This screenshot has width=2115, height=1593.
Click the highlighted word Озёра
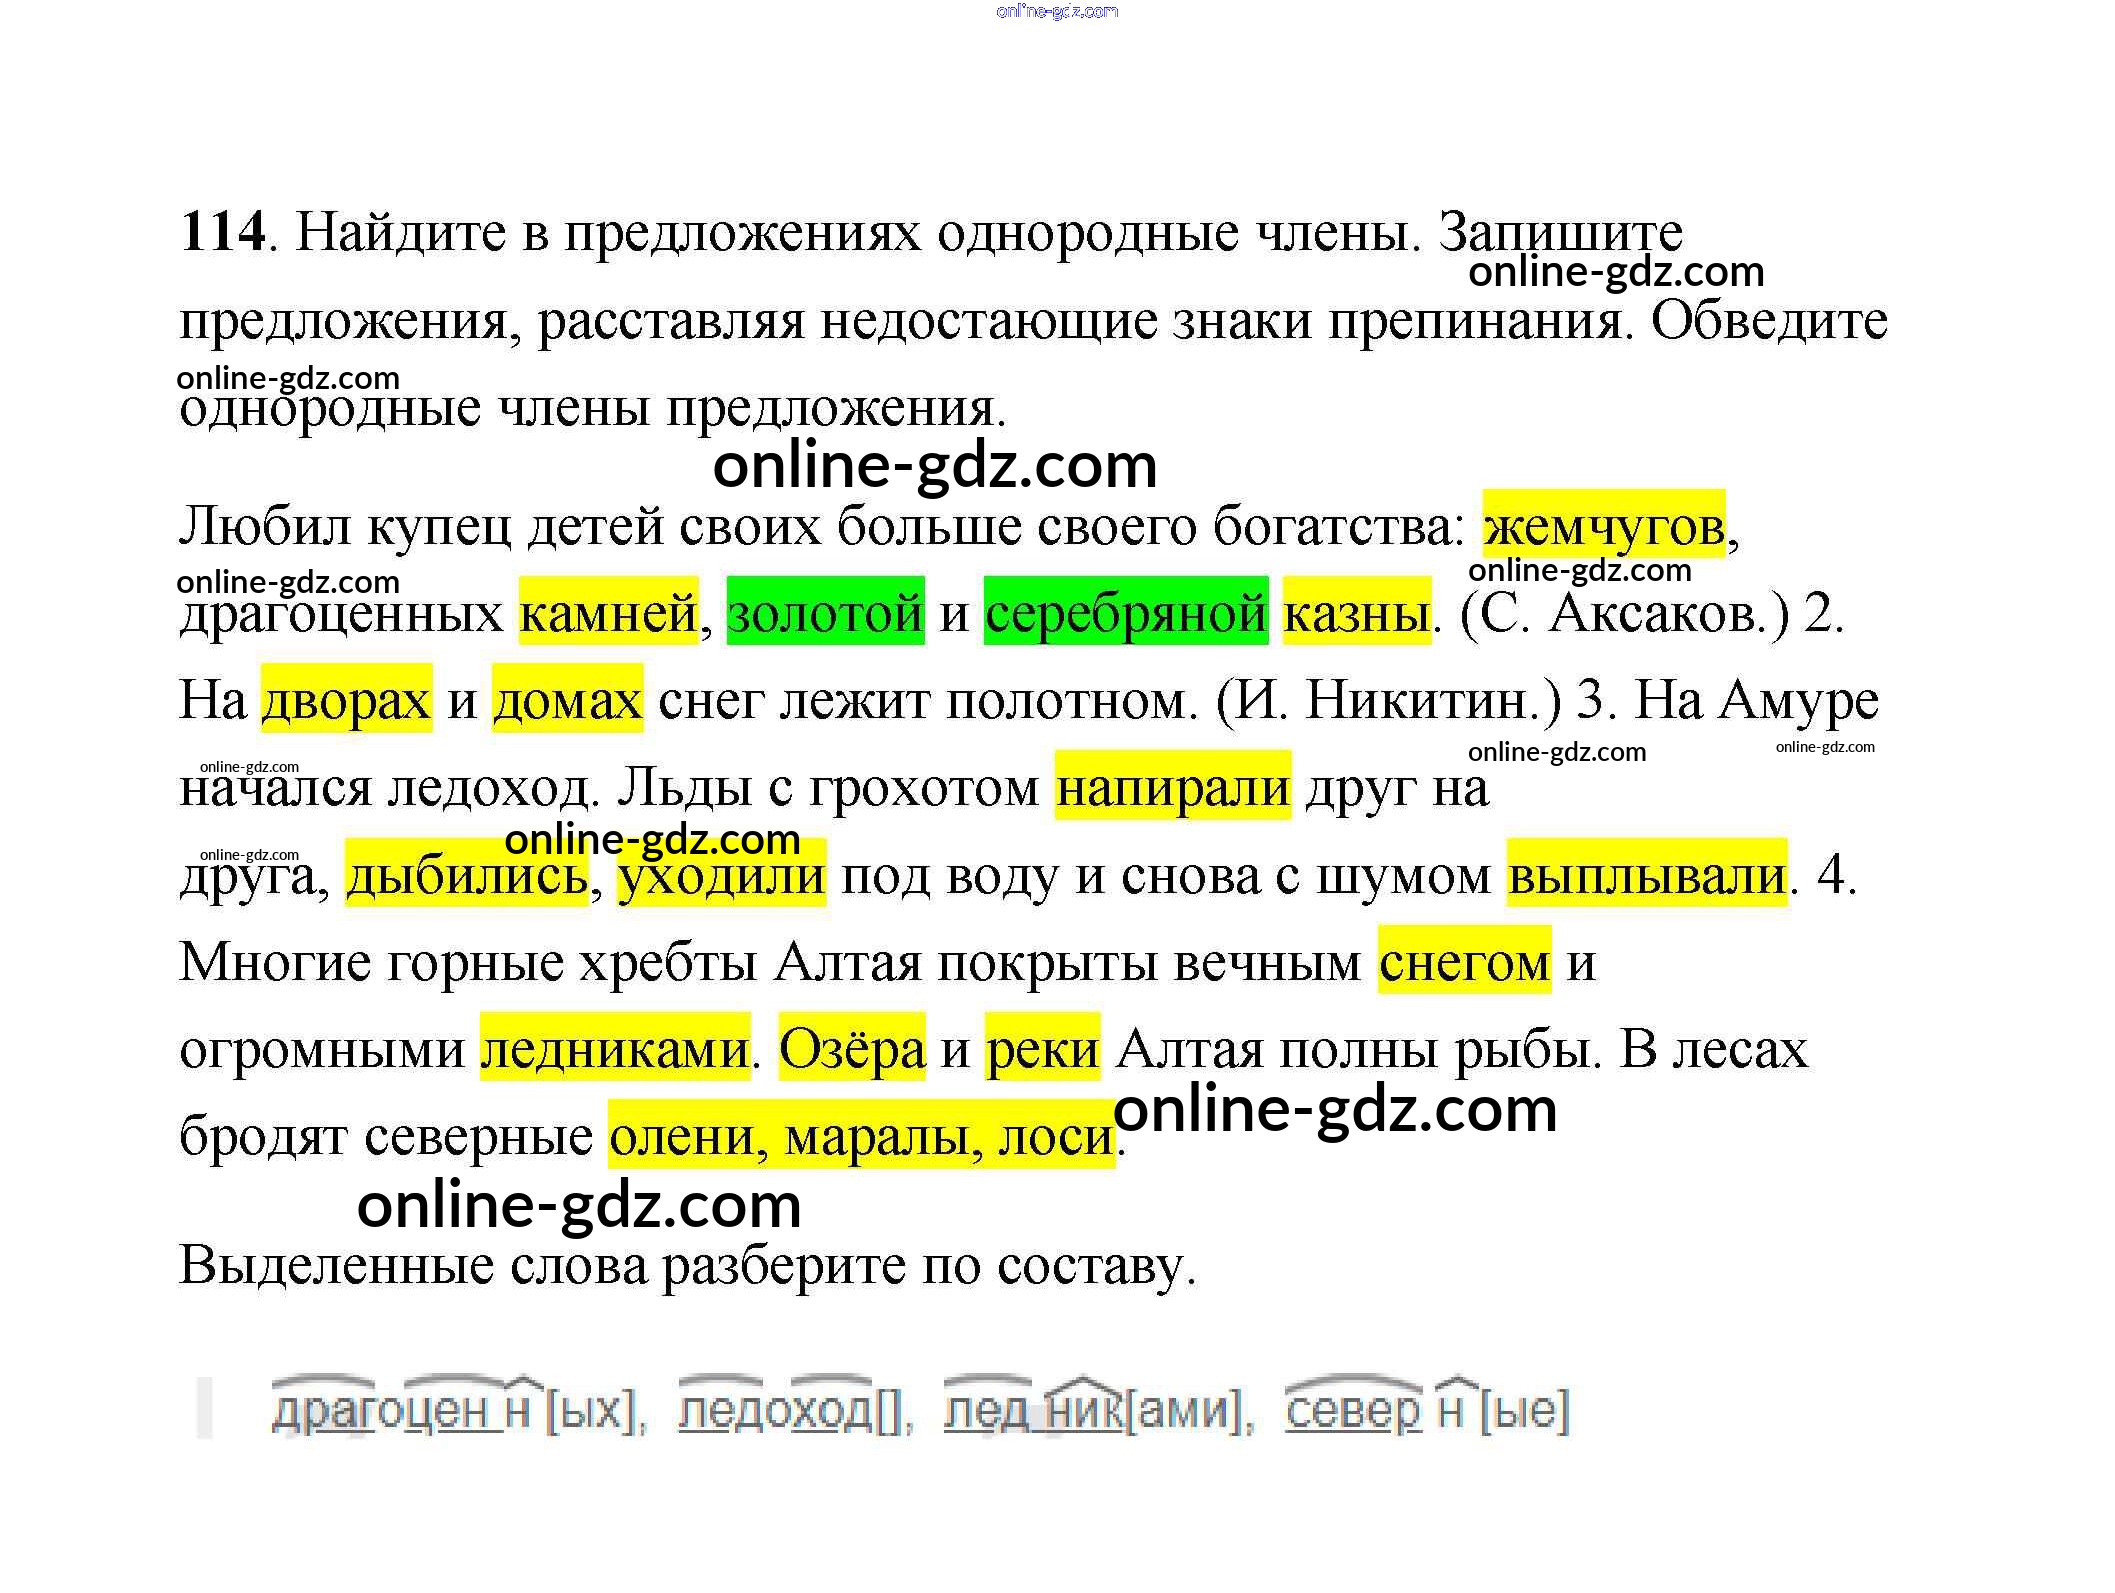coord(852,1048)
